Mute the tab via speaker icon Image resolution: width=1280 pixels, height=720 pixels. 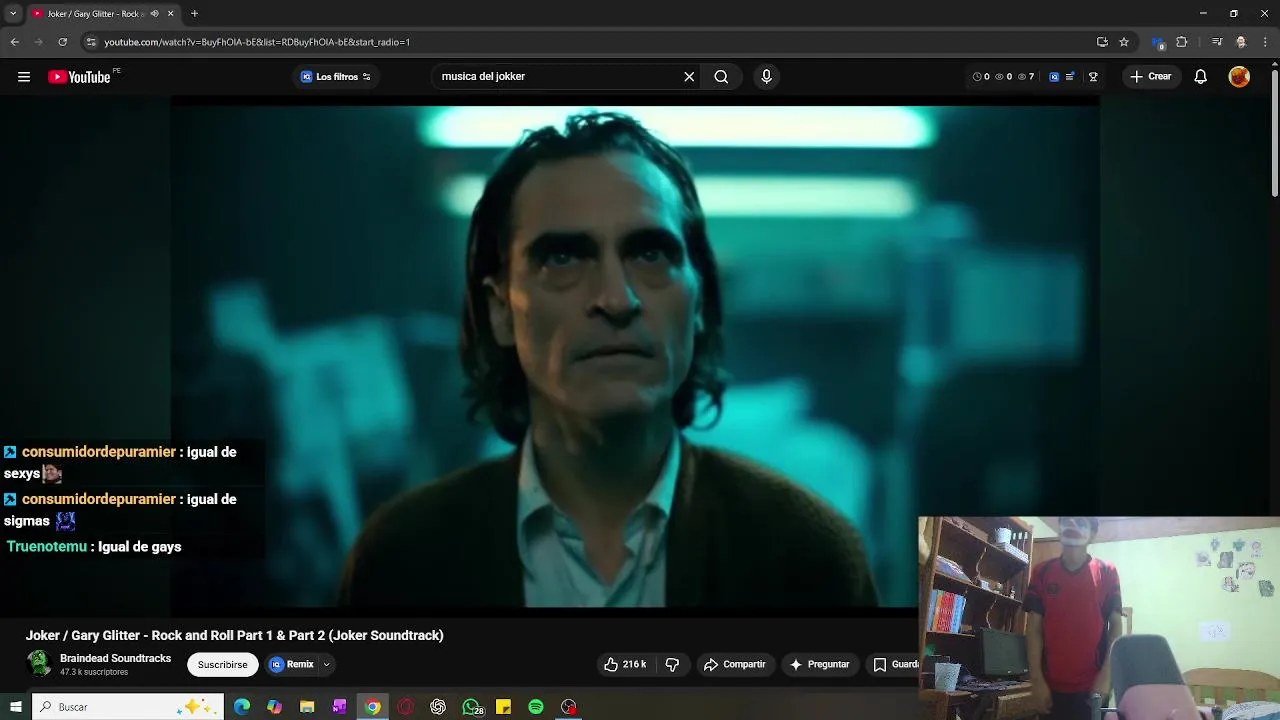click(x=154, y=14)
